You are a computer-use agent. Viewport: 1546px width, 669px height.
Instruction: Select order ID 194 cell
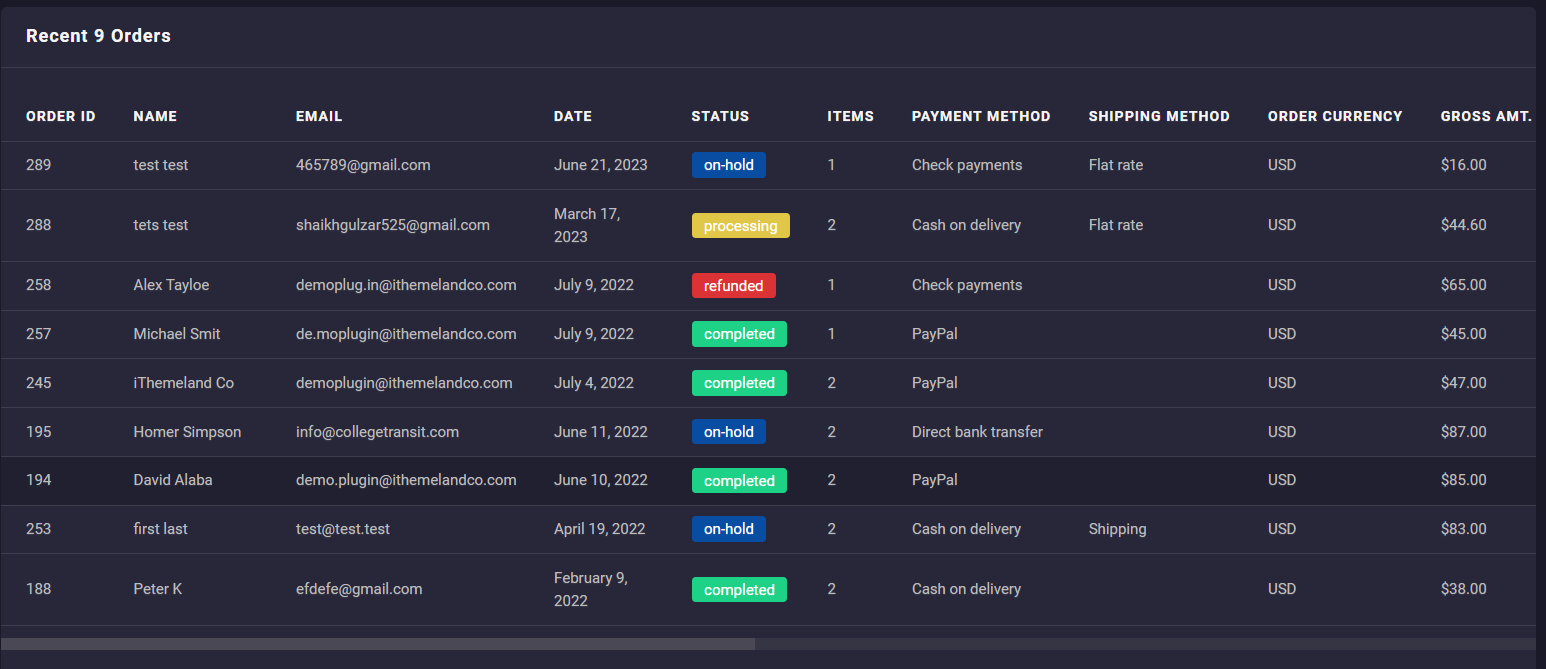coord(39,480)
